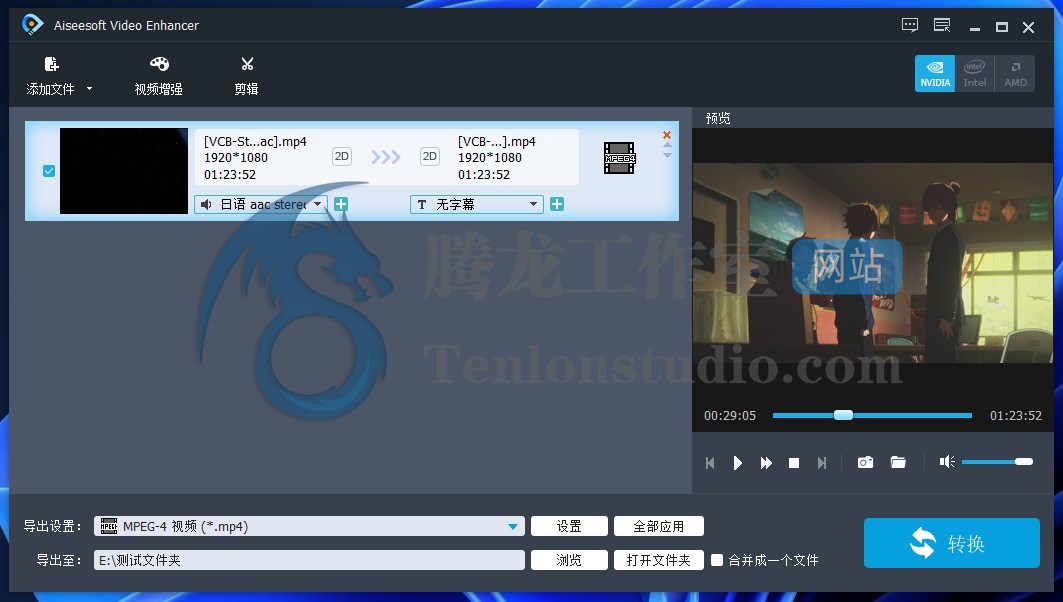Click output filename [VCB-...].mp4
This screenshot has height=602, width=1063.
pos(496,141)
